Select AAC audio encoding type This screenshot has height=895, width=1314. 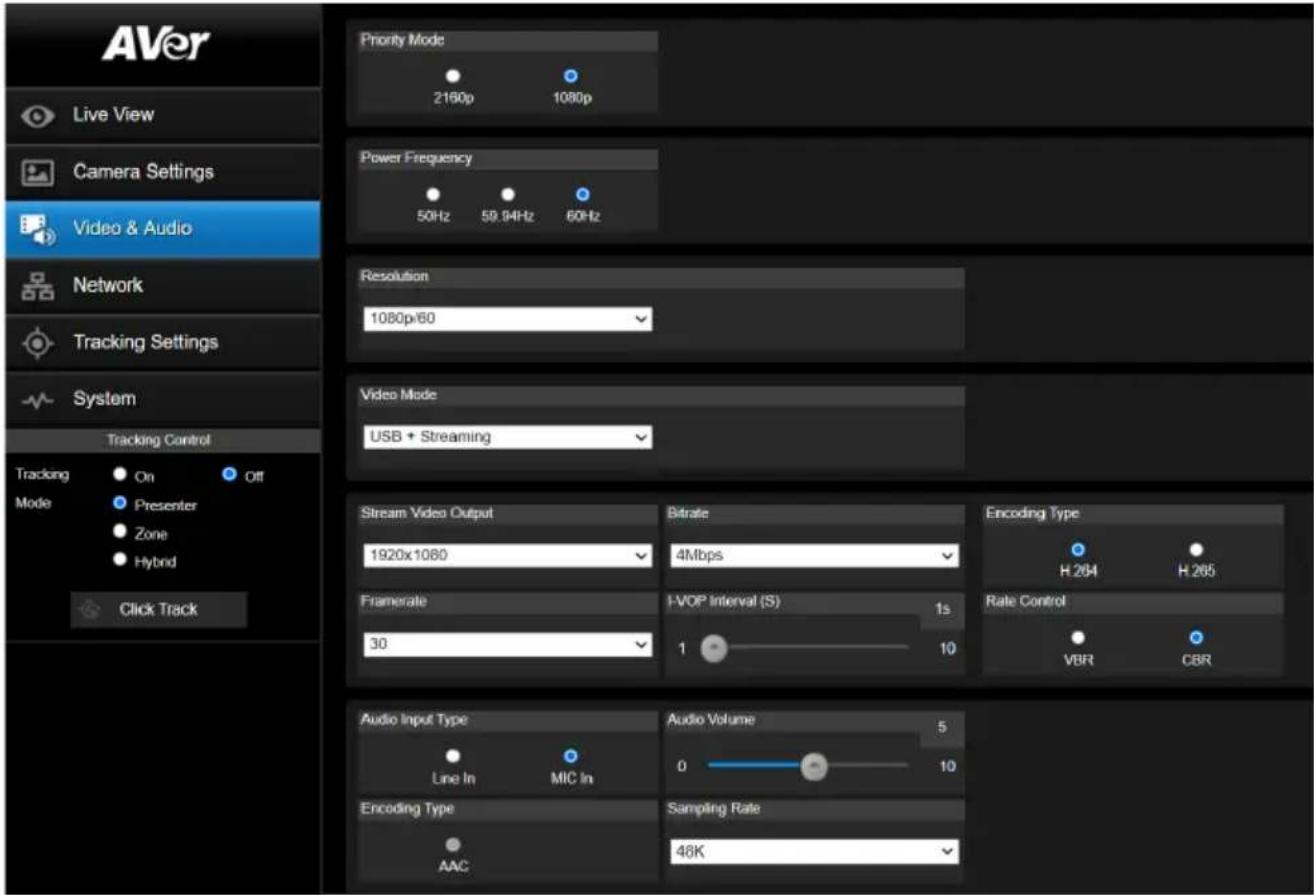click(453, 845)
